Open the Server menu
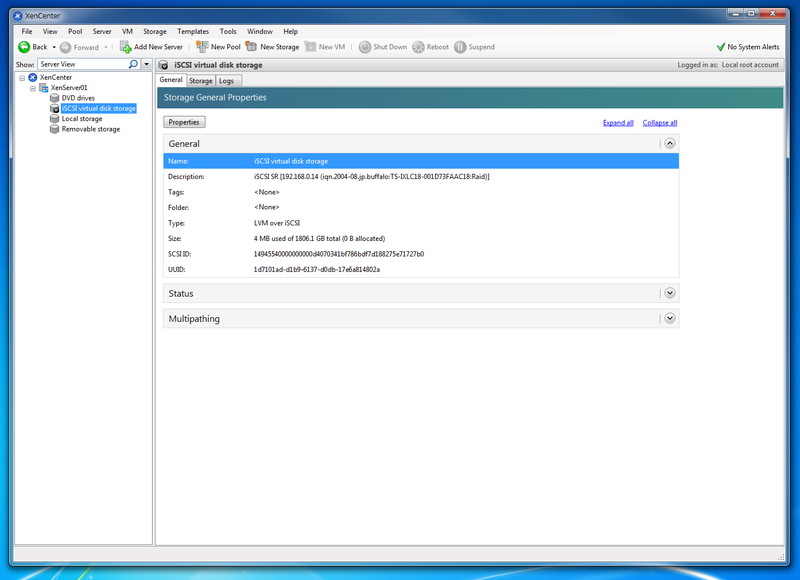800x580 pixels. coord(102,32)
